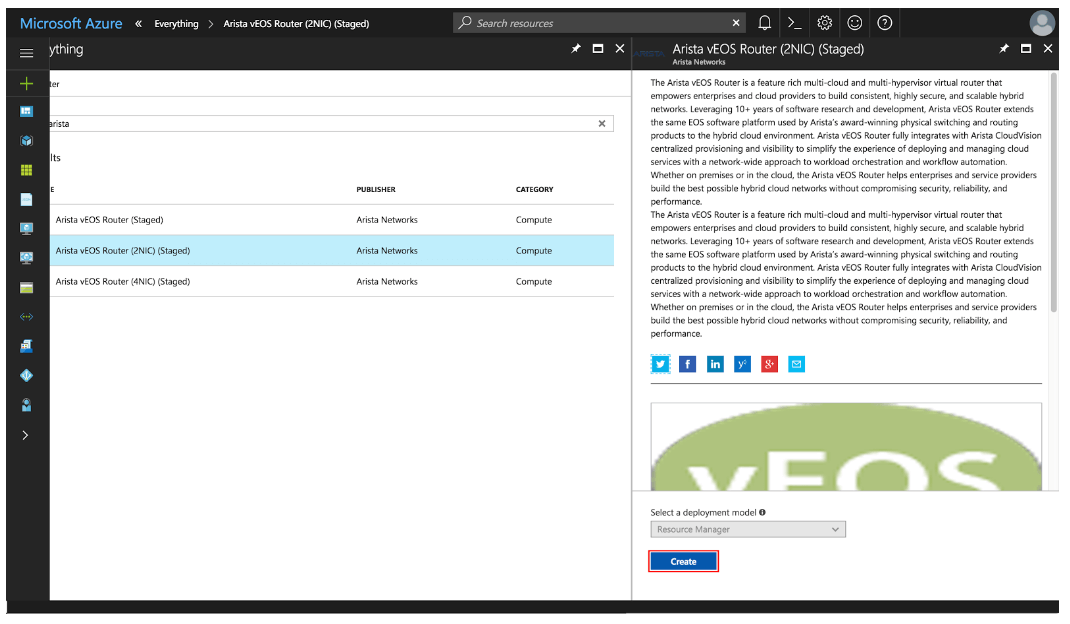Open the notifications bell

tap(764, 23)
